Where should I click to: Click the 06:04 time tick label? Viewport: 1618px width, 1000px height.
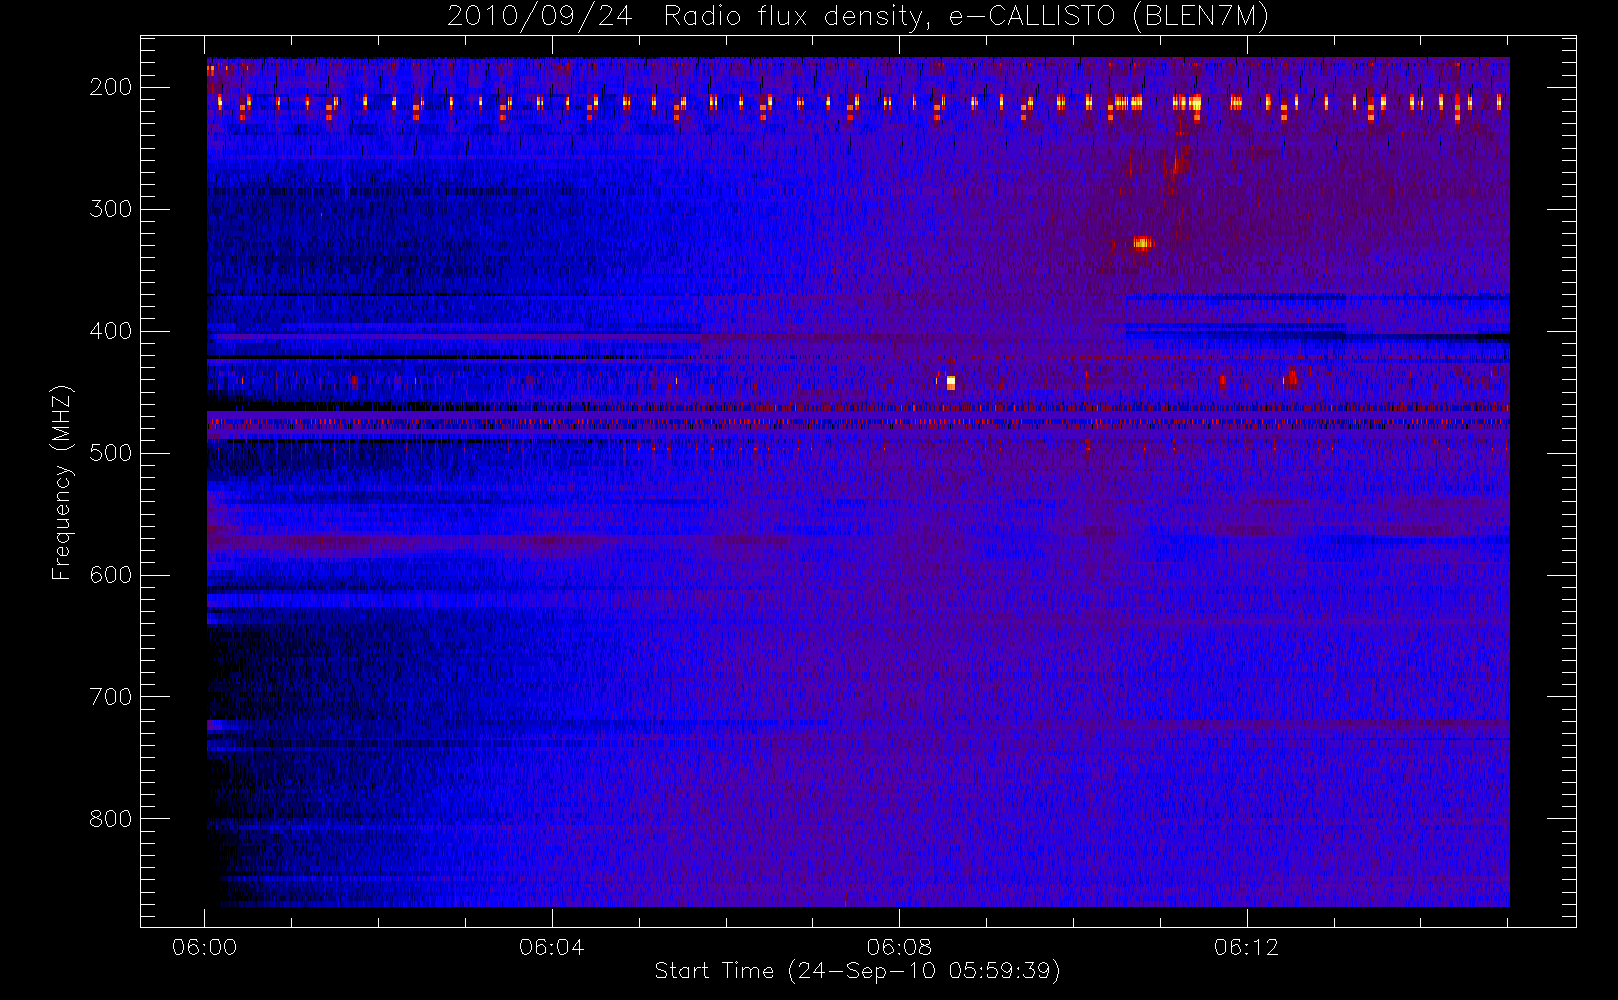tap(551, 947)
